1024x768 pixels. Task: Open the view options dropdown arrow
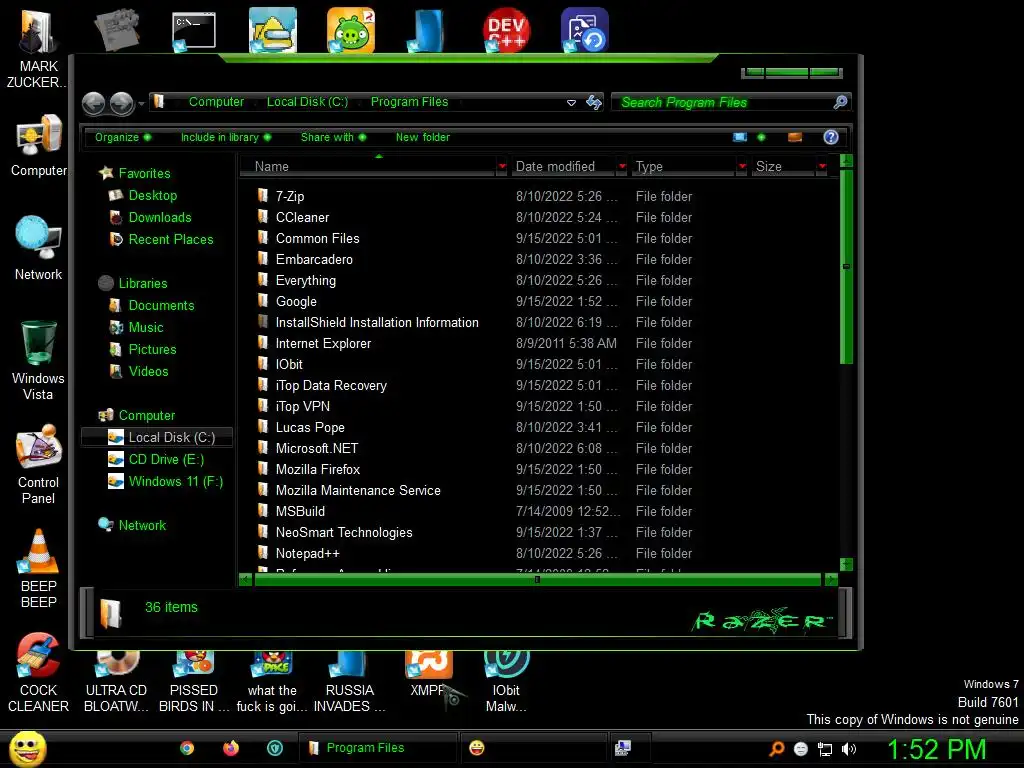(x=761, y=137)
